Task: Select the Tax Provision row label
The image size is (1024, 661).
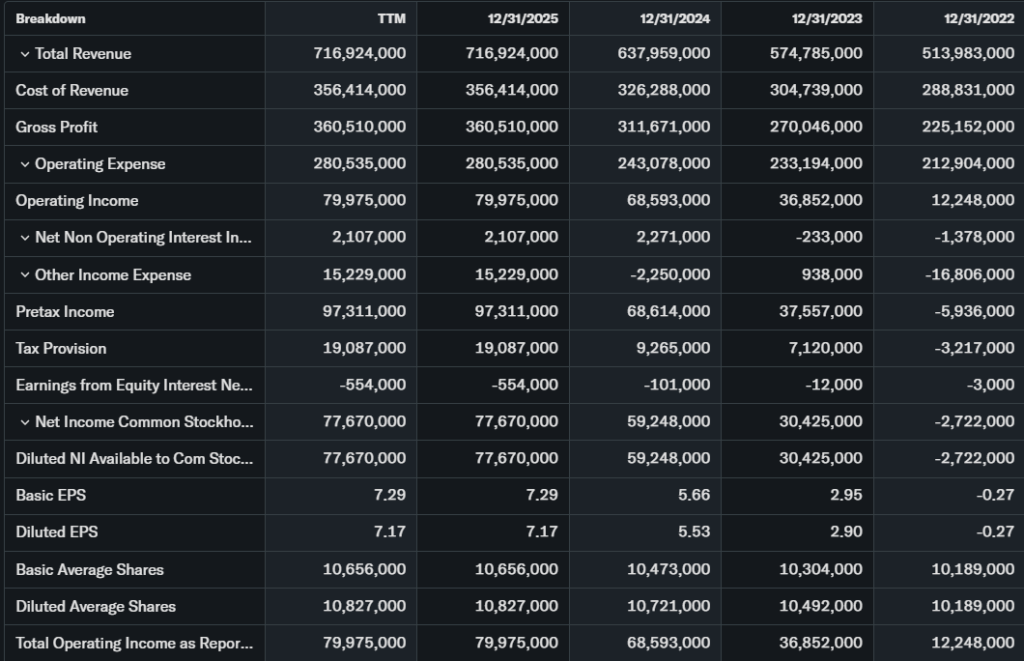Action: pyautogui.click(x=61, y=349)
